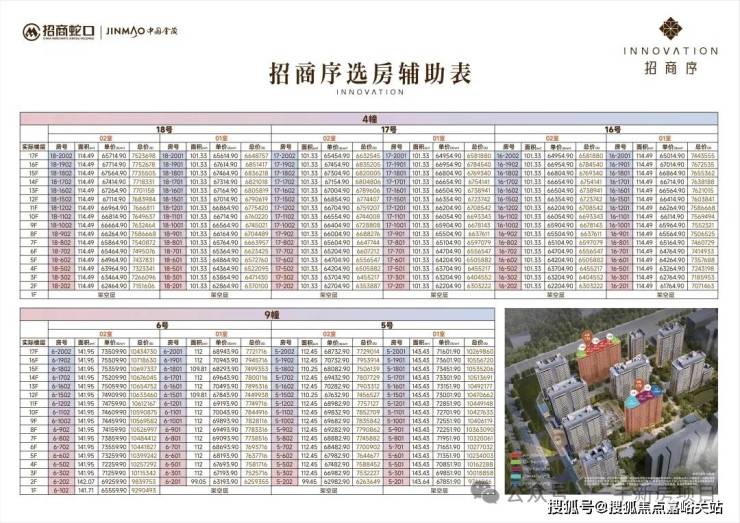This screenshot has width=740, height=523.
Task: Click the 招商序选房辅助表 title
Action: point(370,74)
